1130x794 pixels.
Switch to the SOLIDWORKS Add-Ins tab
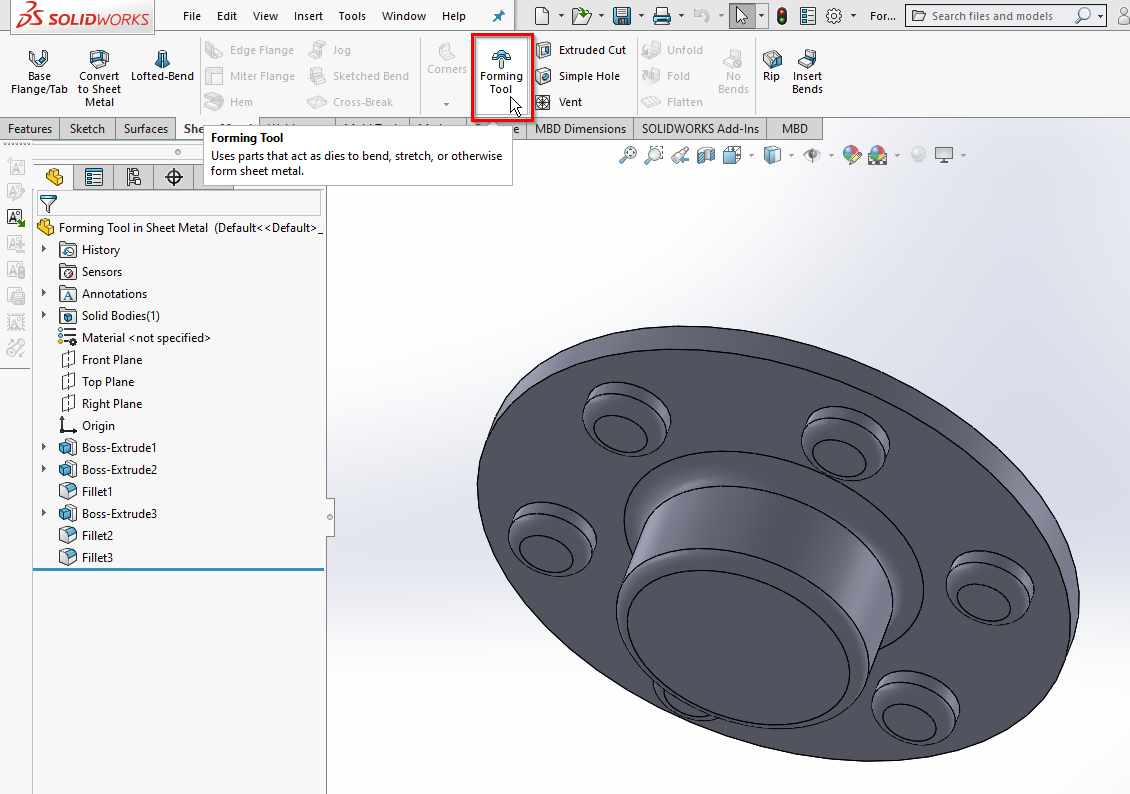coord(700,129)
